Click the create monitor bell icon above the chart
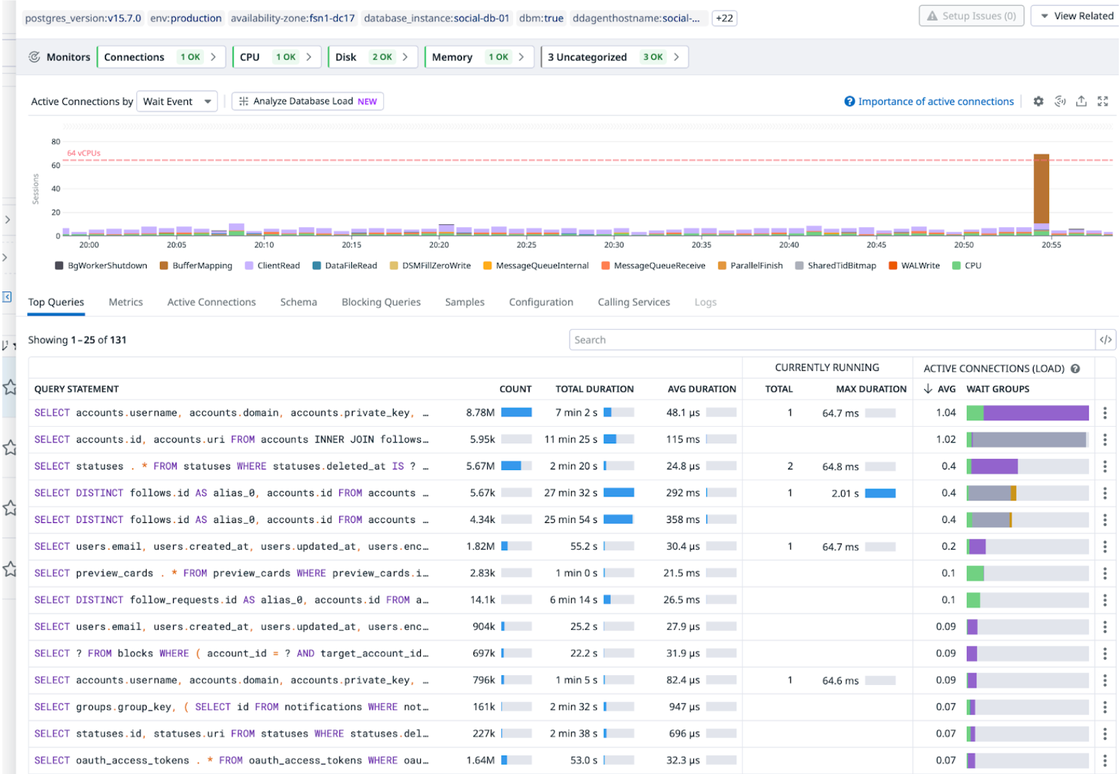This screenshot has width=1120, height=774. pyautogui.click(x=1060, y=101)
